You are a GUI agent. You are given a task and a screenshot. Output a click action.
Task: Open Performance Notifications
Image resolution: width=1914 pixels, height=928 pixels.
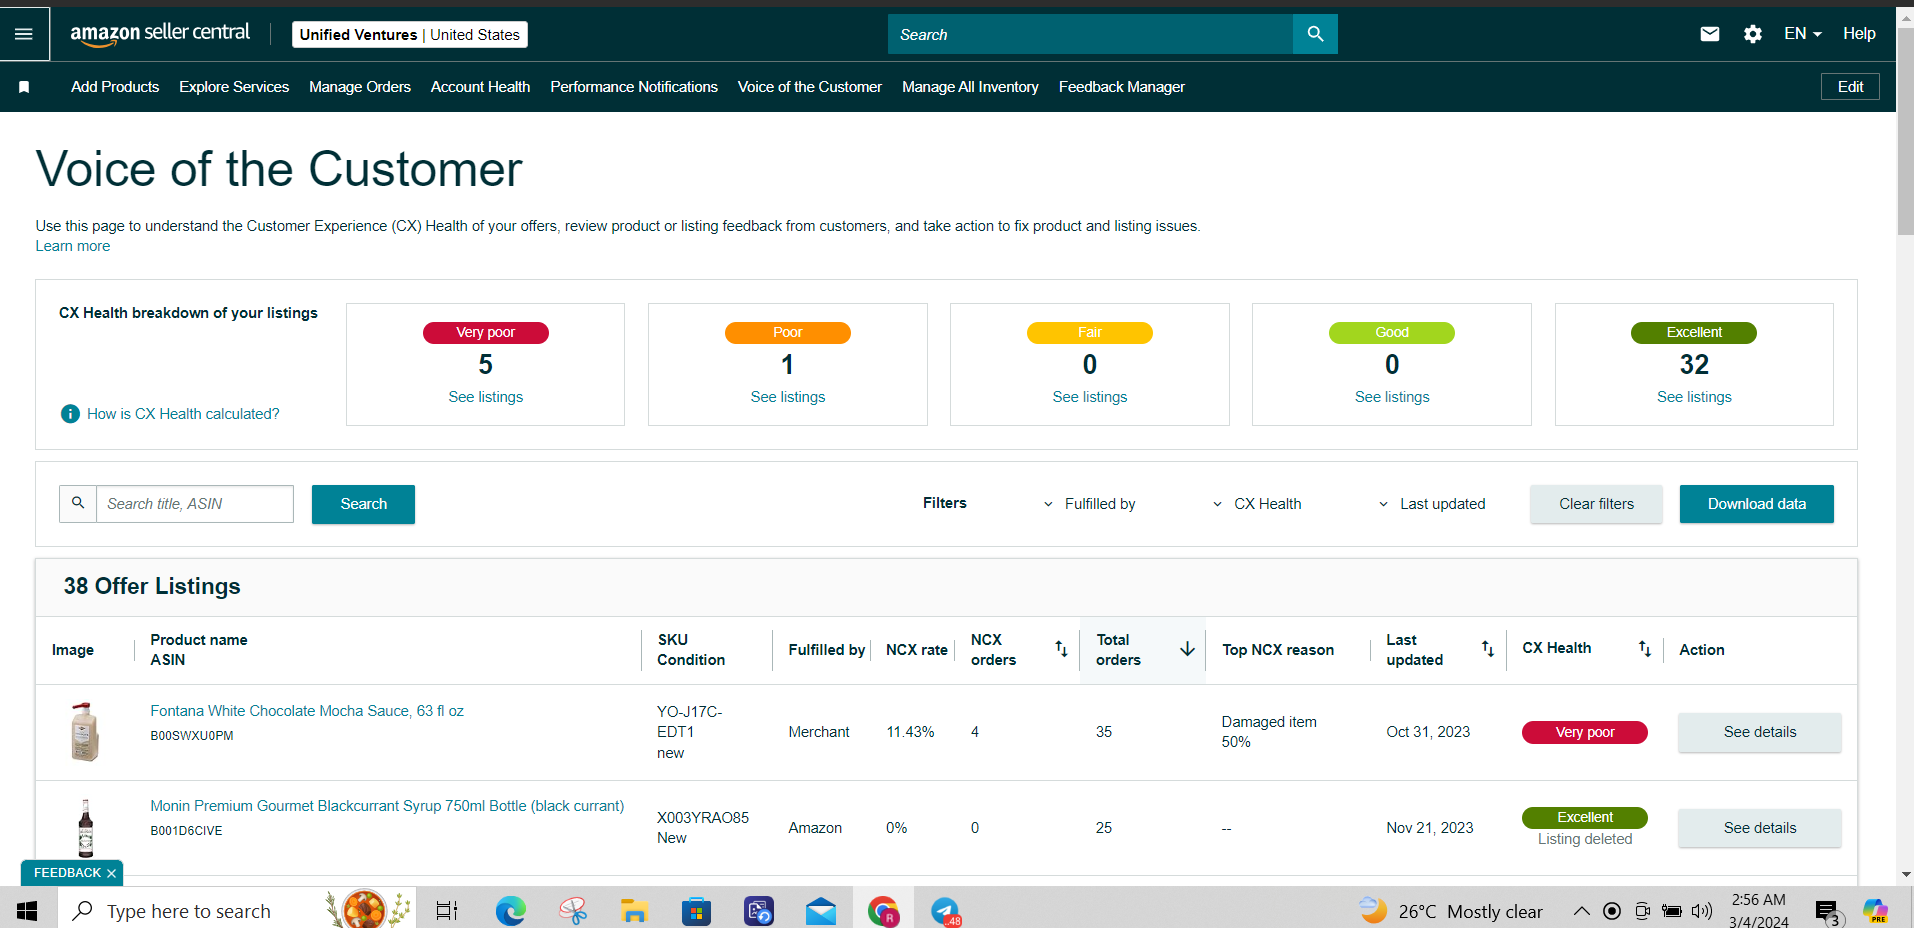click(x=634, y=87)
